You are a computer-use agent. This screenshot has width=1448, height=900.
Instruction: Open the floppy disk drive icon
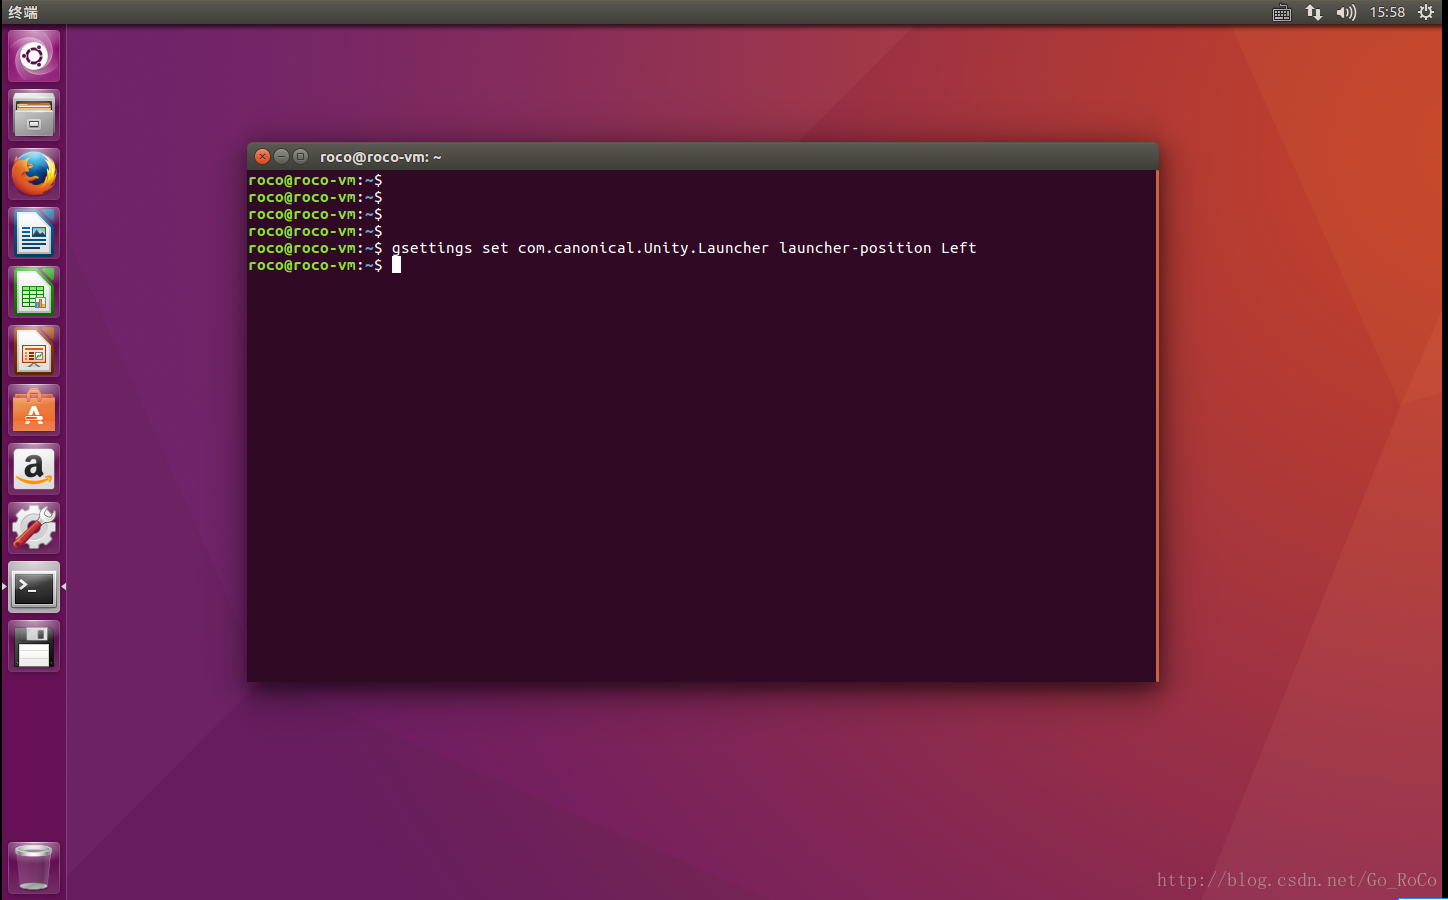click(x=34, y=646)
